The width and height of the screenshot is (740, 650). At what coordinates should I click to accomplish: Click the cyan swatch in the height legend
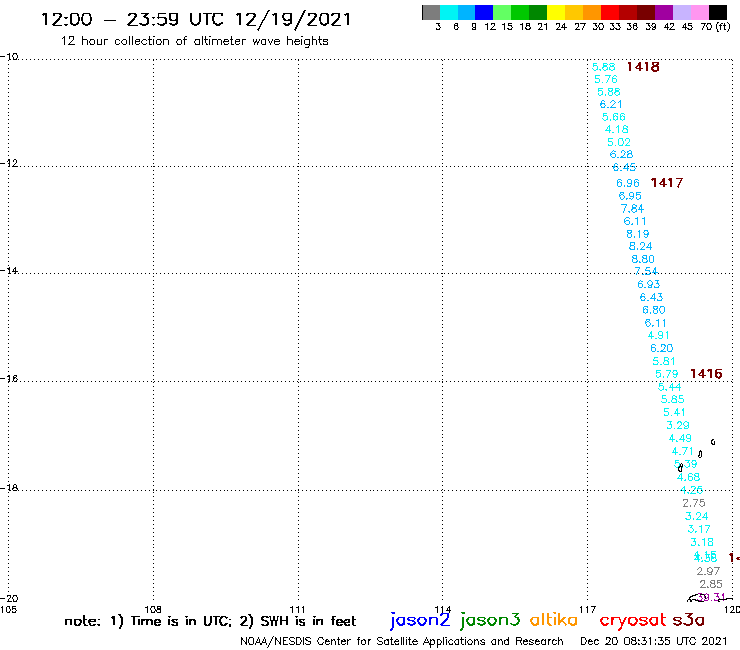click(449, 12)
